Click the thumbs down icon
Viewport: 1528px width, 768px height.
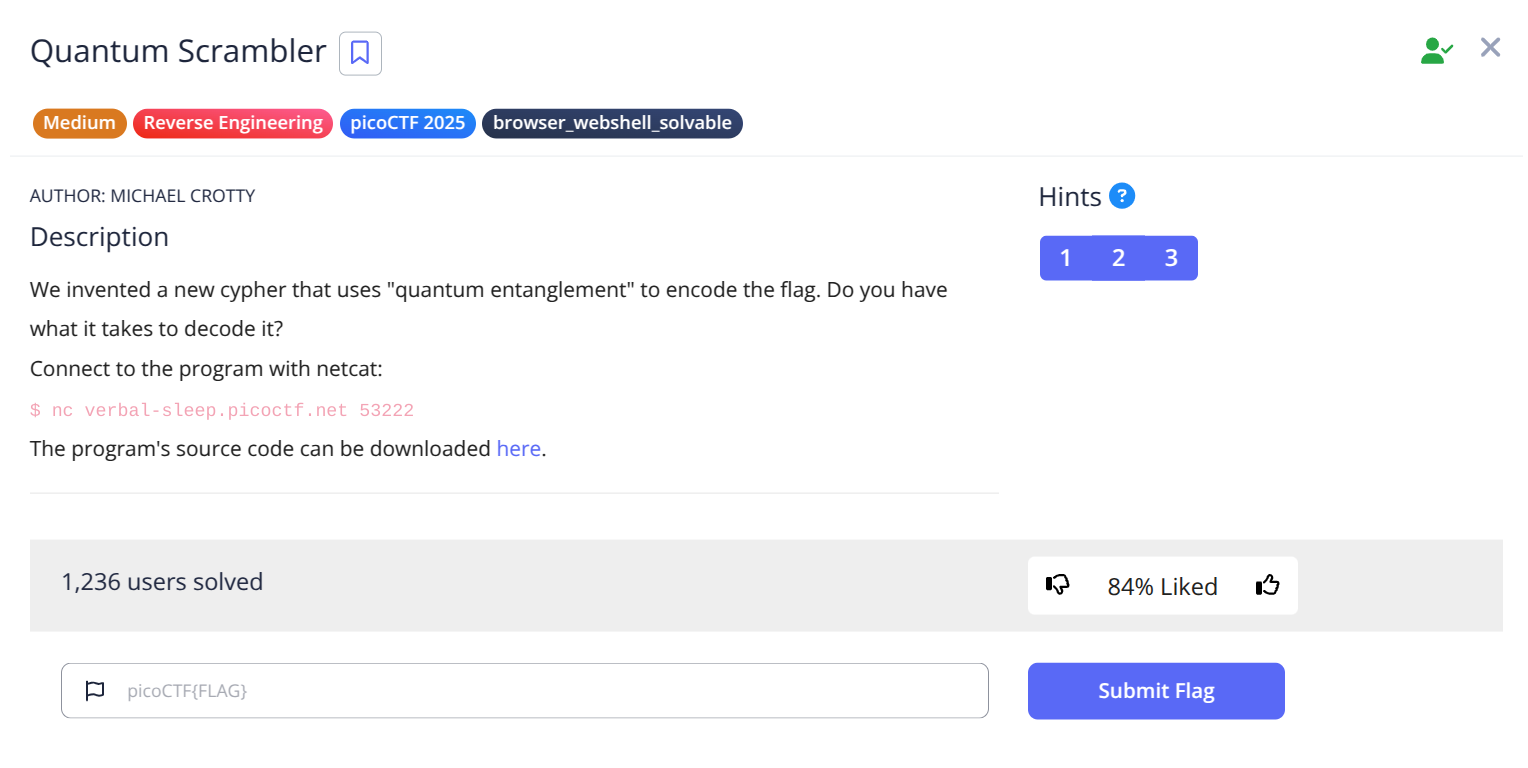pos(1057,585)
